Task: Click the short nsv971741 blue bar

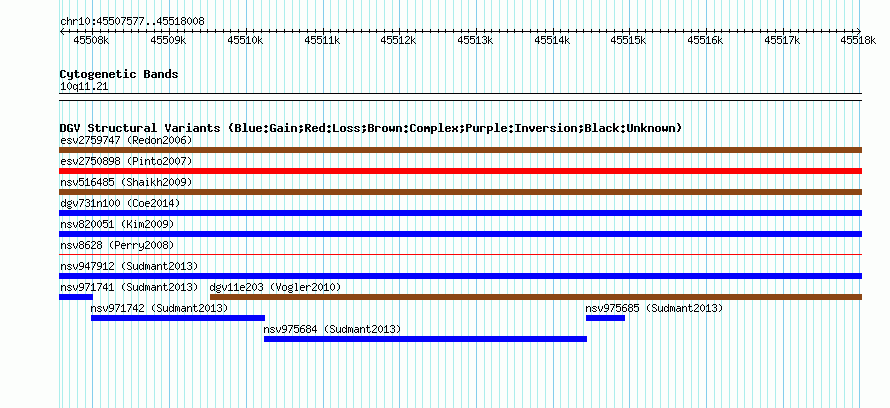Action: click(x=75, y=297)
